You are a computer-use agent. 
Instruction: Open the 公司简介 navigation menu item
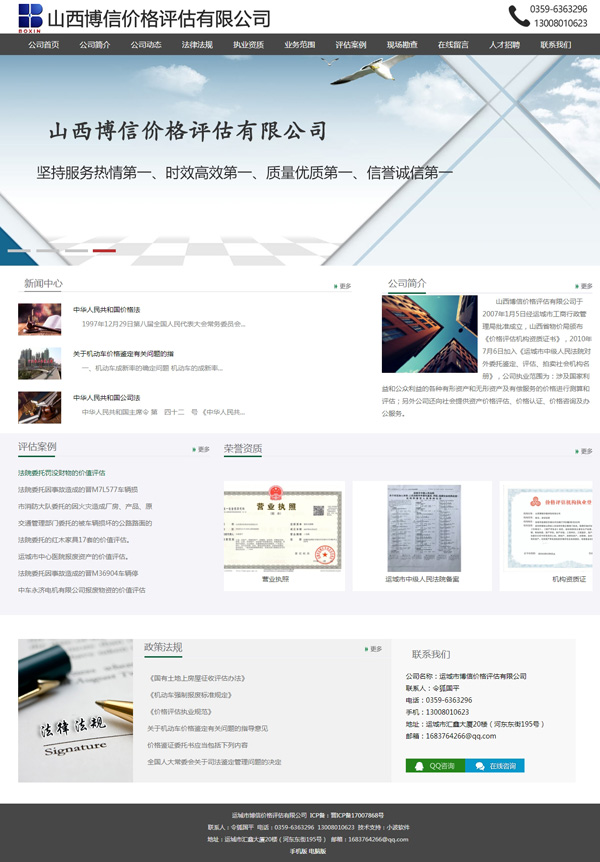point(95,45)
